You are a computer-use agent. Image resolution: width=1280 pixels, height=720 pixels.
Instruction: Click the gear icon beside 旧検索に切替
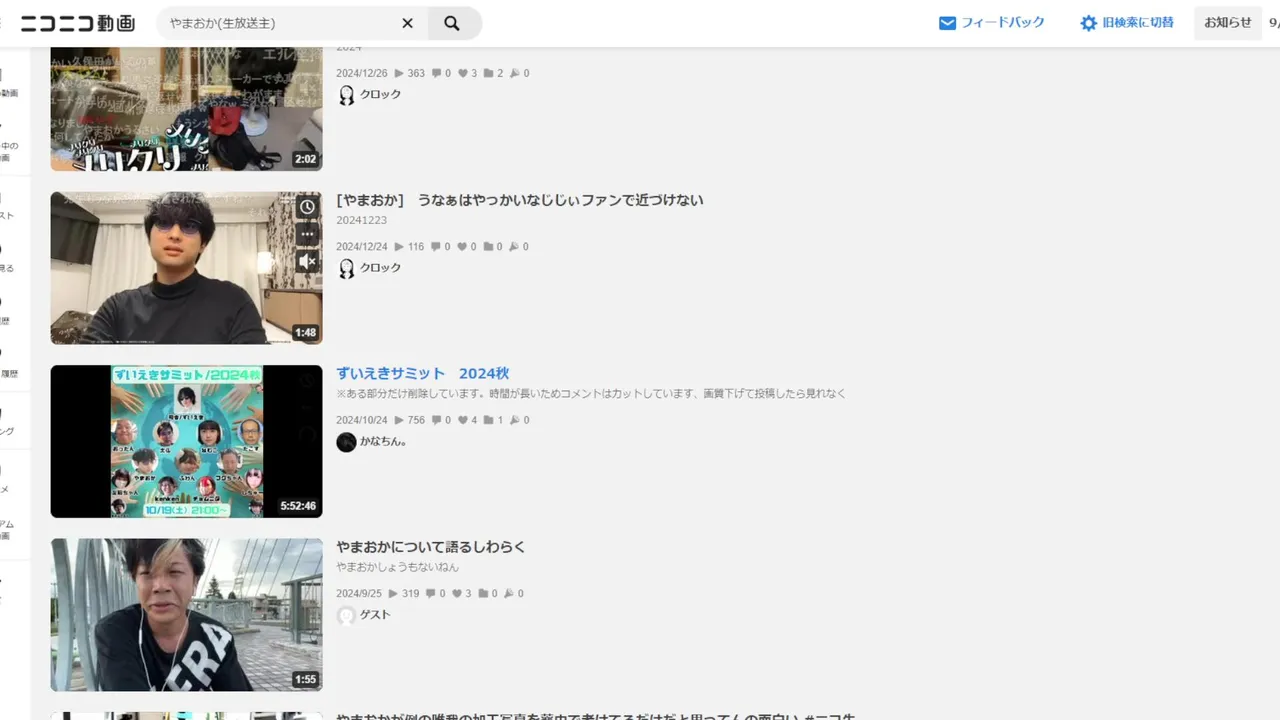tap(1088, 23)
